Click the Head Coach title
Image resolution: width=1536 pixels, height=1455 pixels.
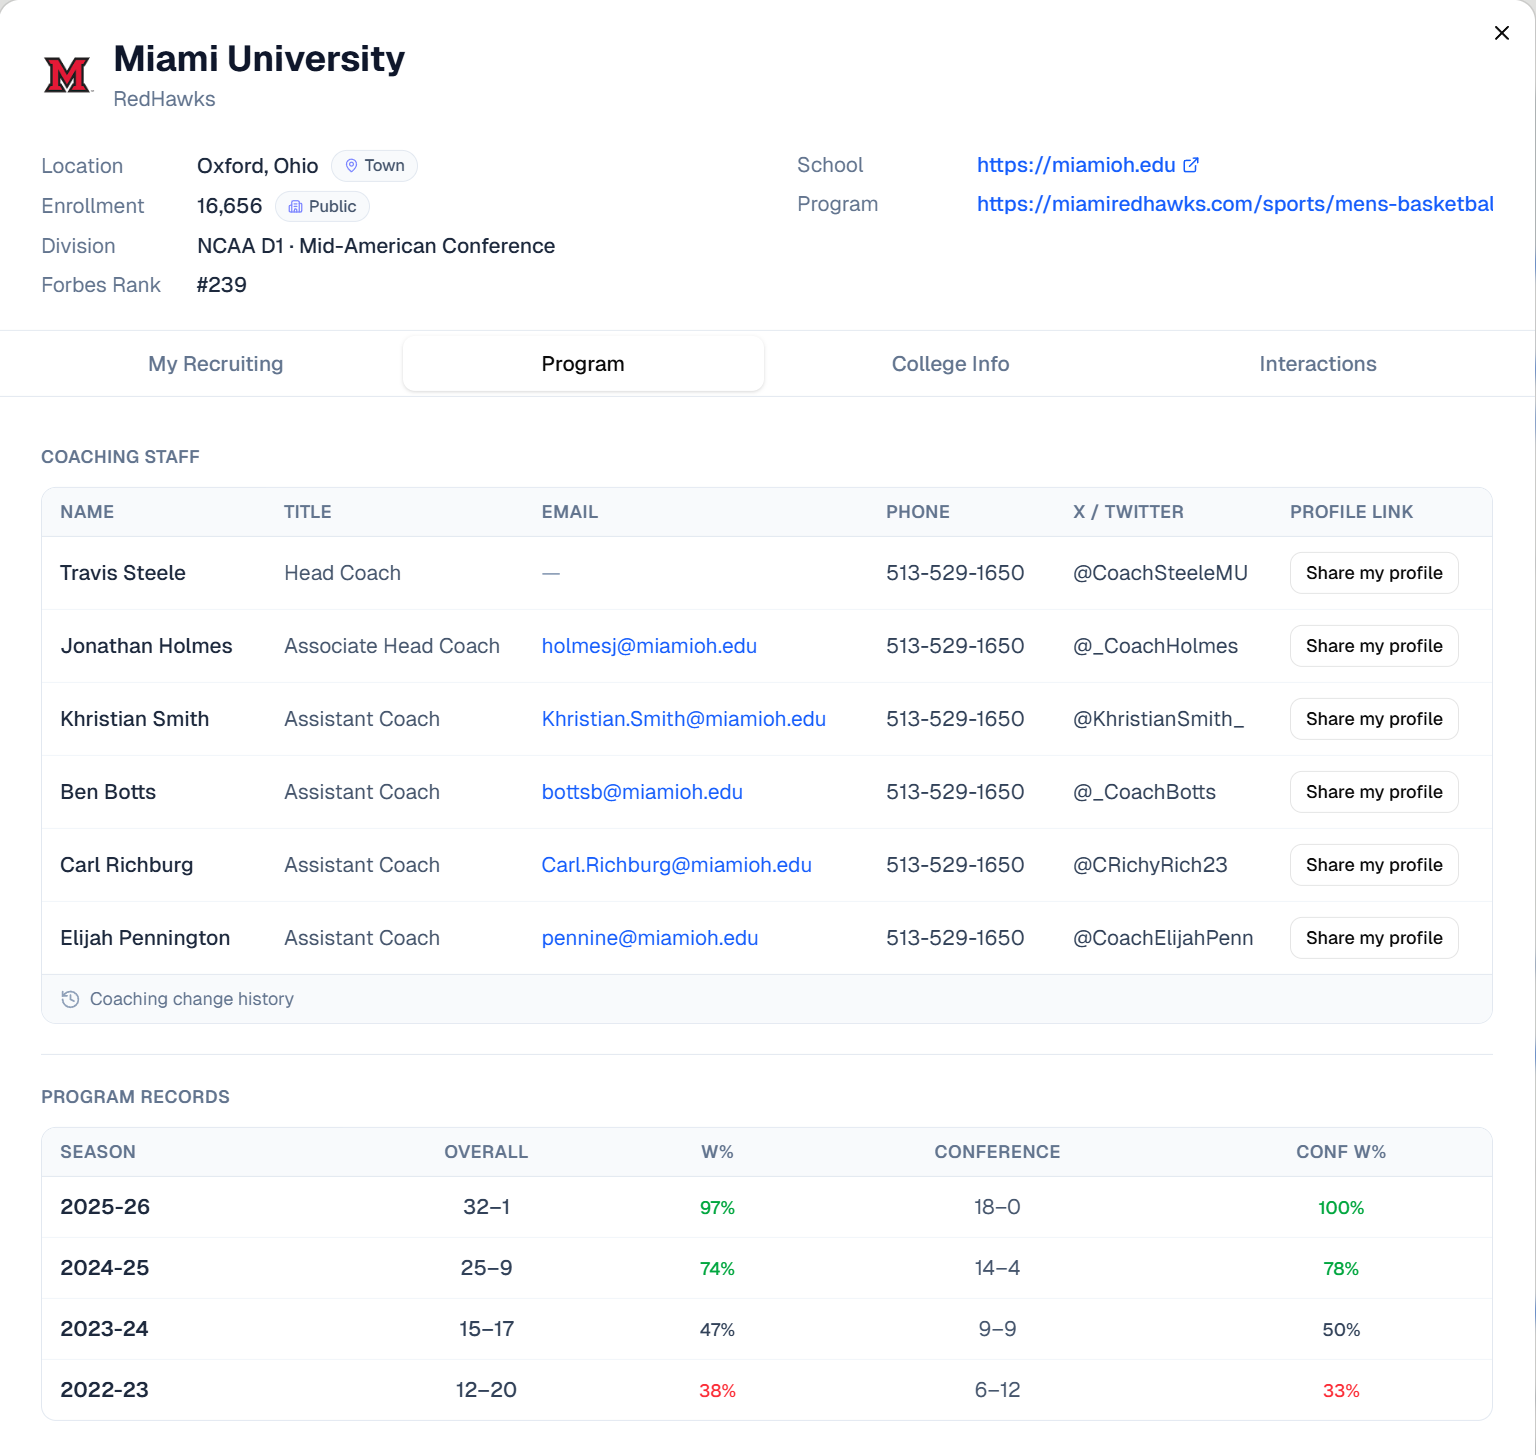342,573
